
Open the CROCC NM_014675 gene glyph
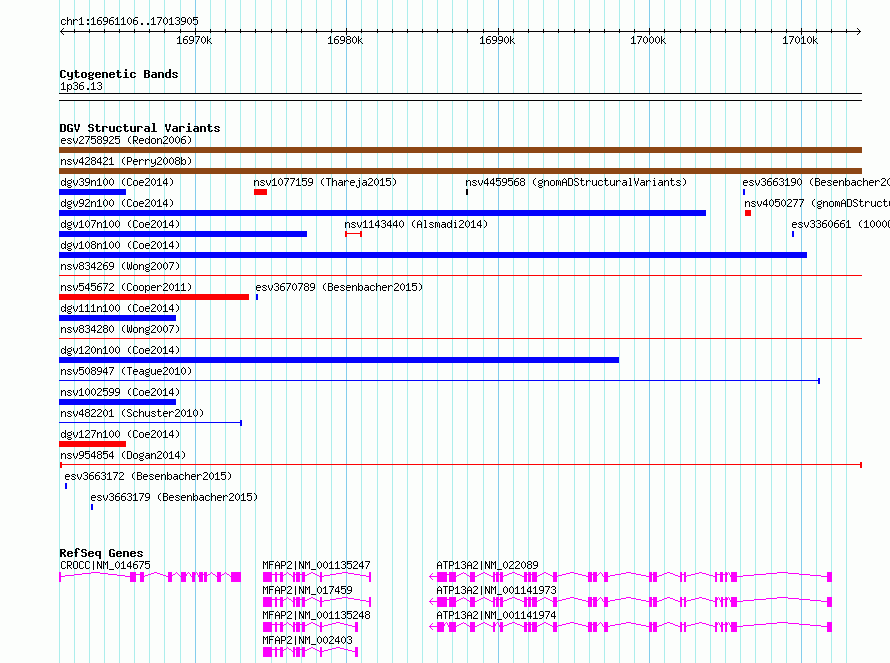[x=150, y=577]
